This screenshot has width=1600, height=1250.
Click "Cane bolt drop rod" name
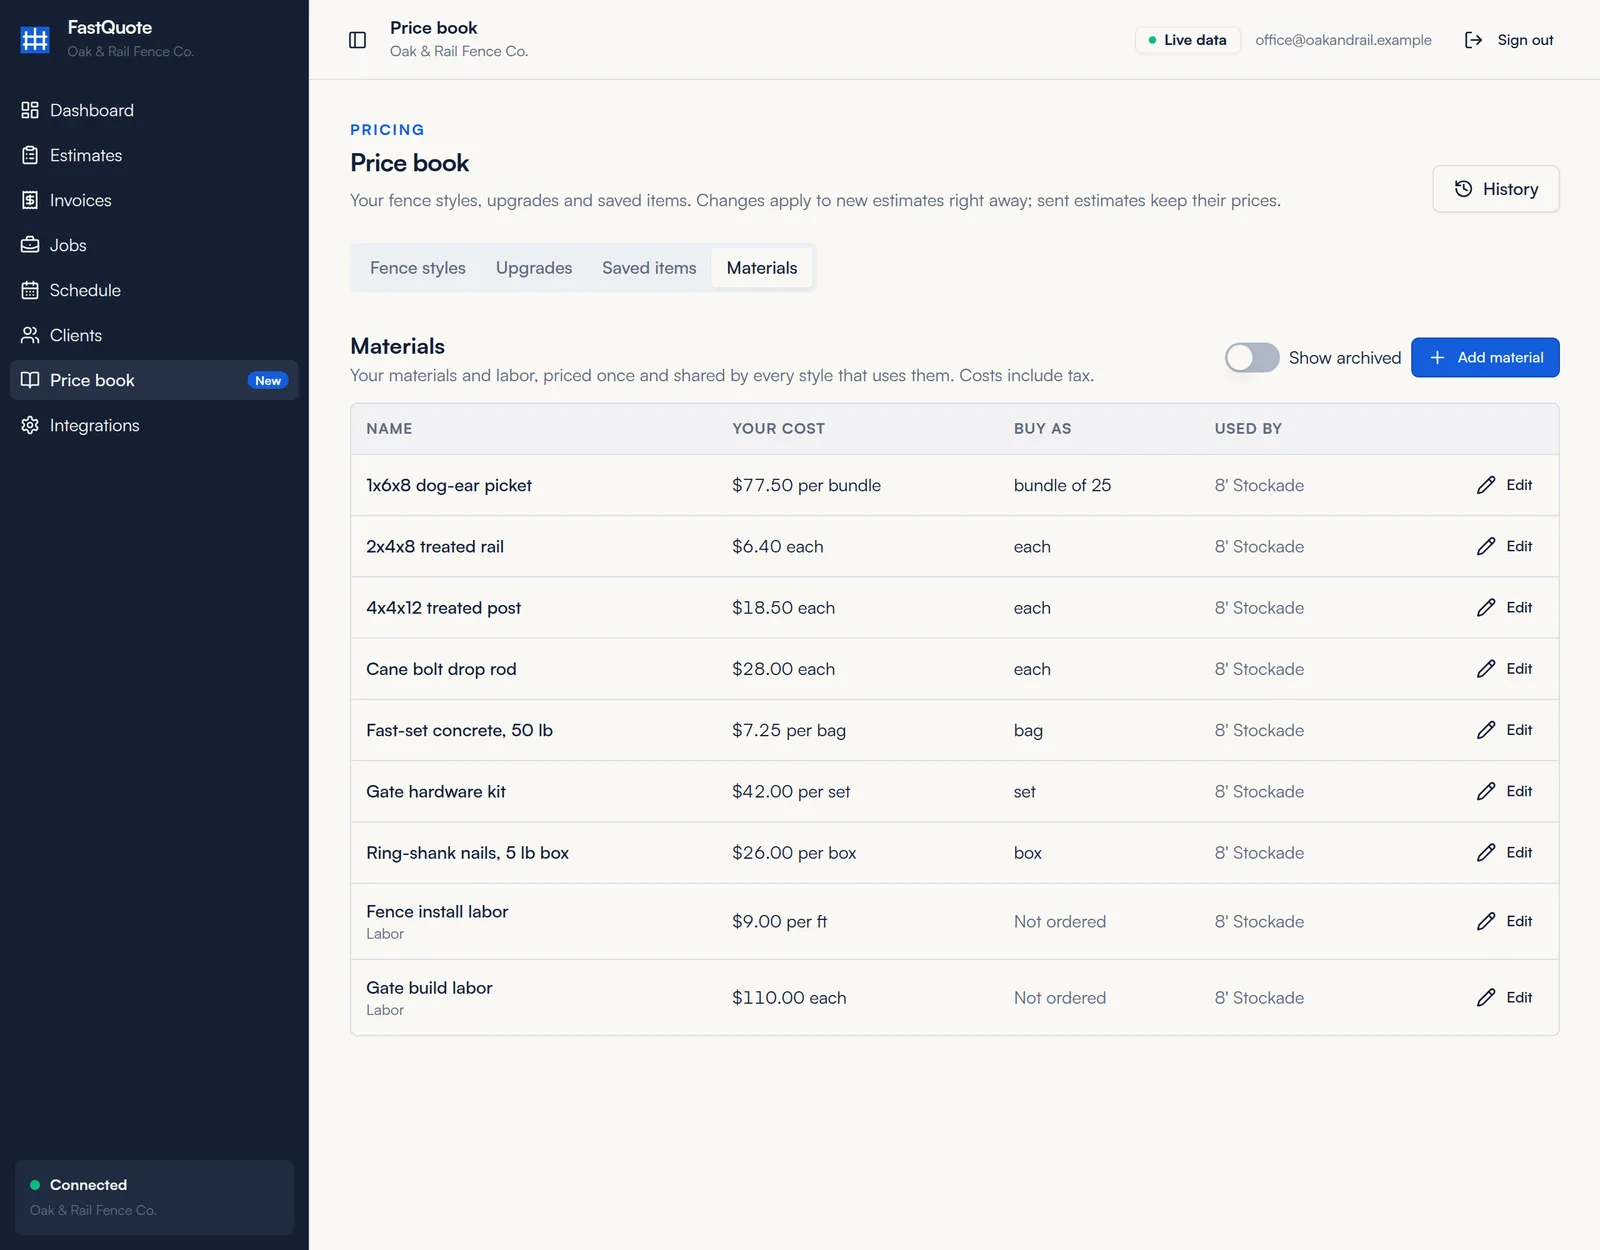[x=441, y=669]
